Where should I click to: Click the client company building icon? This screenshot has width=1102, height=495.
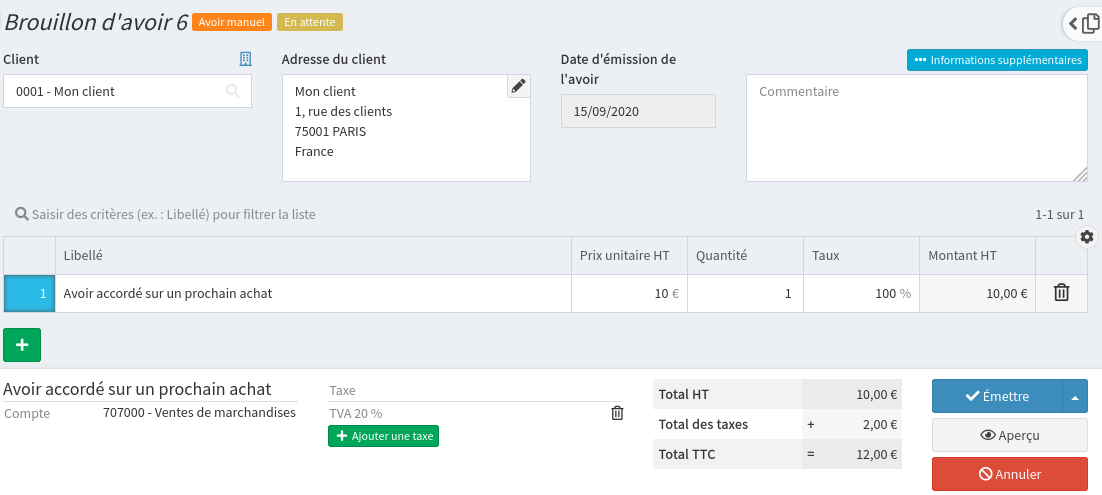(245, 60)
